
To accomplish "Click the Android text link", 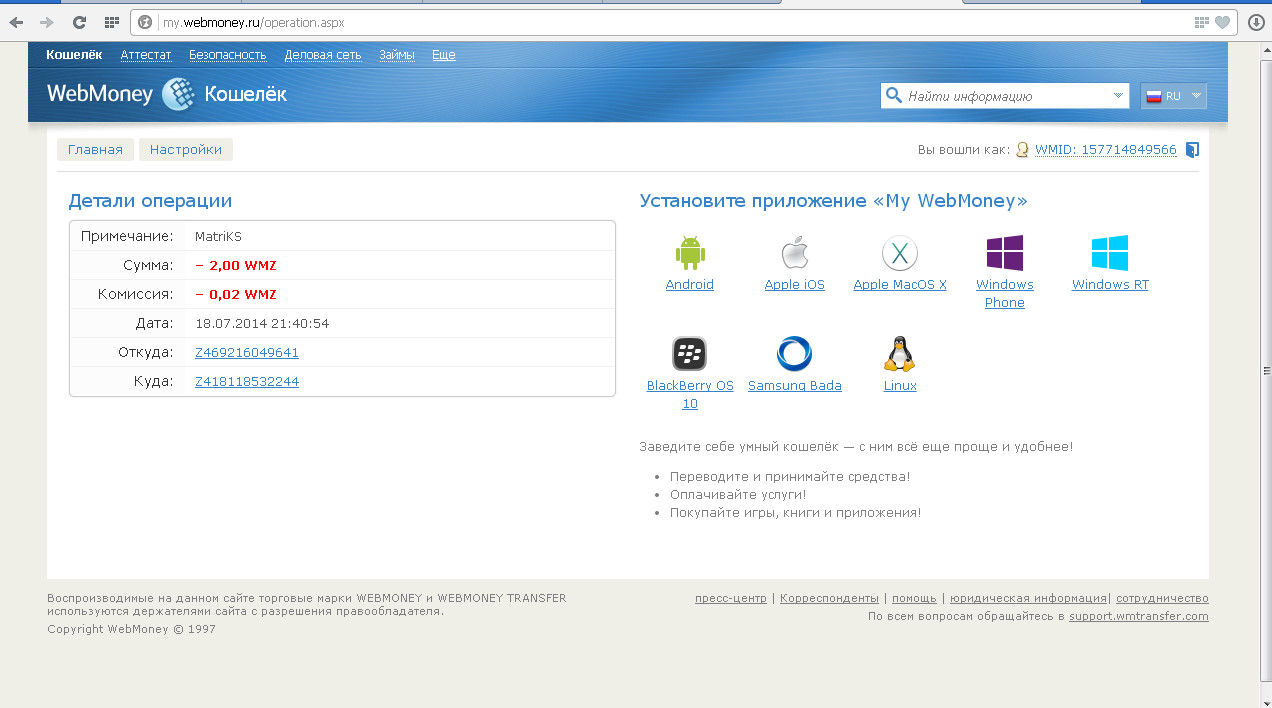I will (690, 285).
